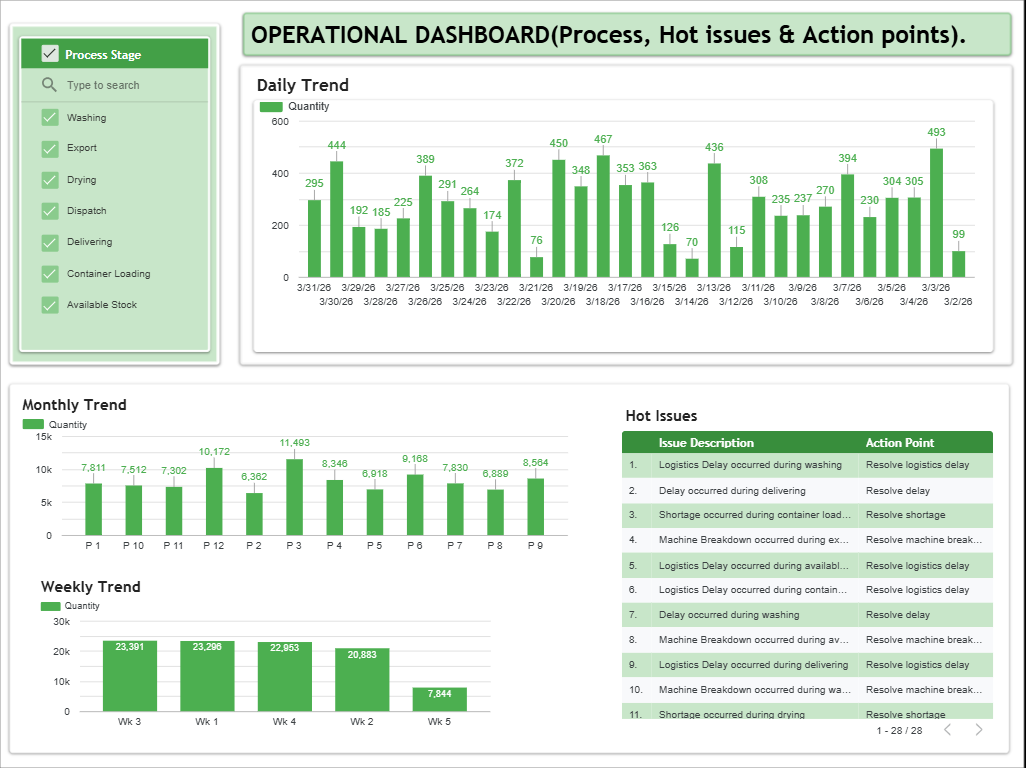
Task: Click the search magnifier icon in the slicer
Action: tap(49, 84)
